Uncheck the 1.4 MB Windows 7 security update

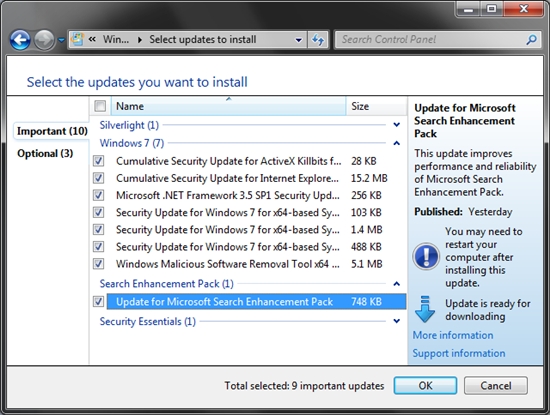point(99,229)
